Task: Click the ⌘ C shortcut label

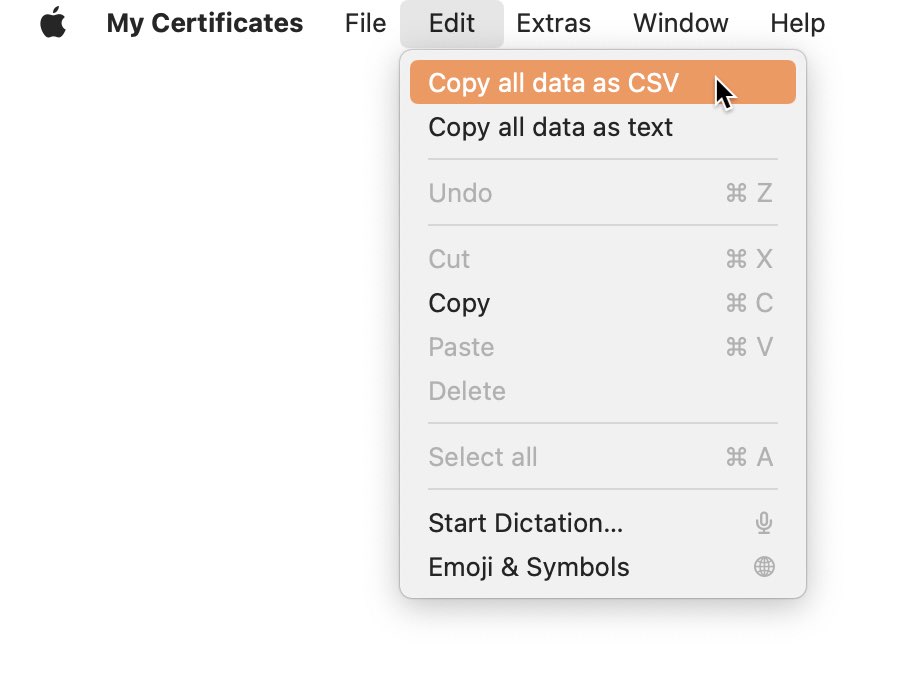Action: click(749, 303)
